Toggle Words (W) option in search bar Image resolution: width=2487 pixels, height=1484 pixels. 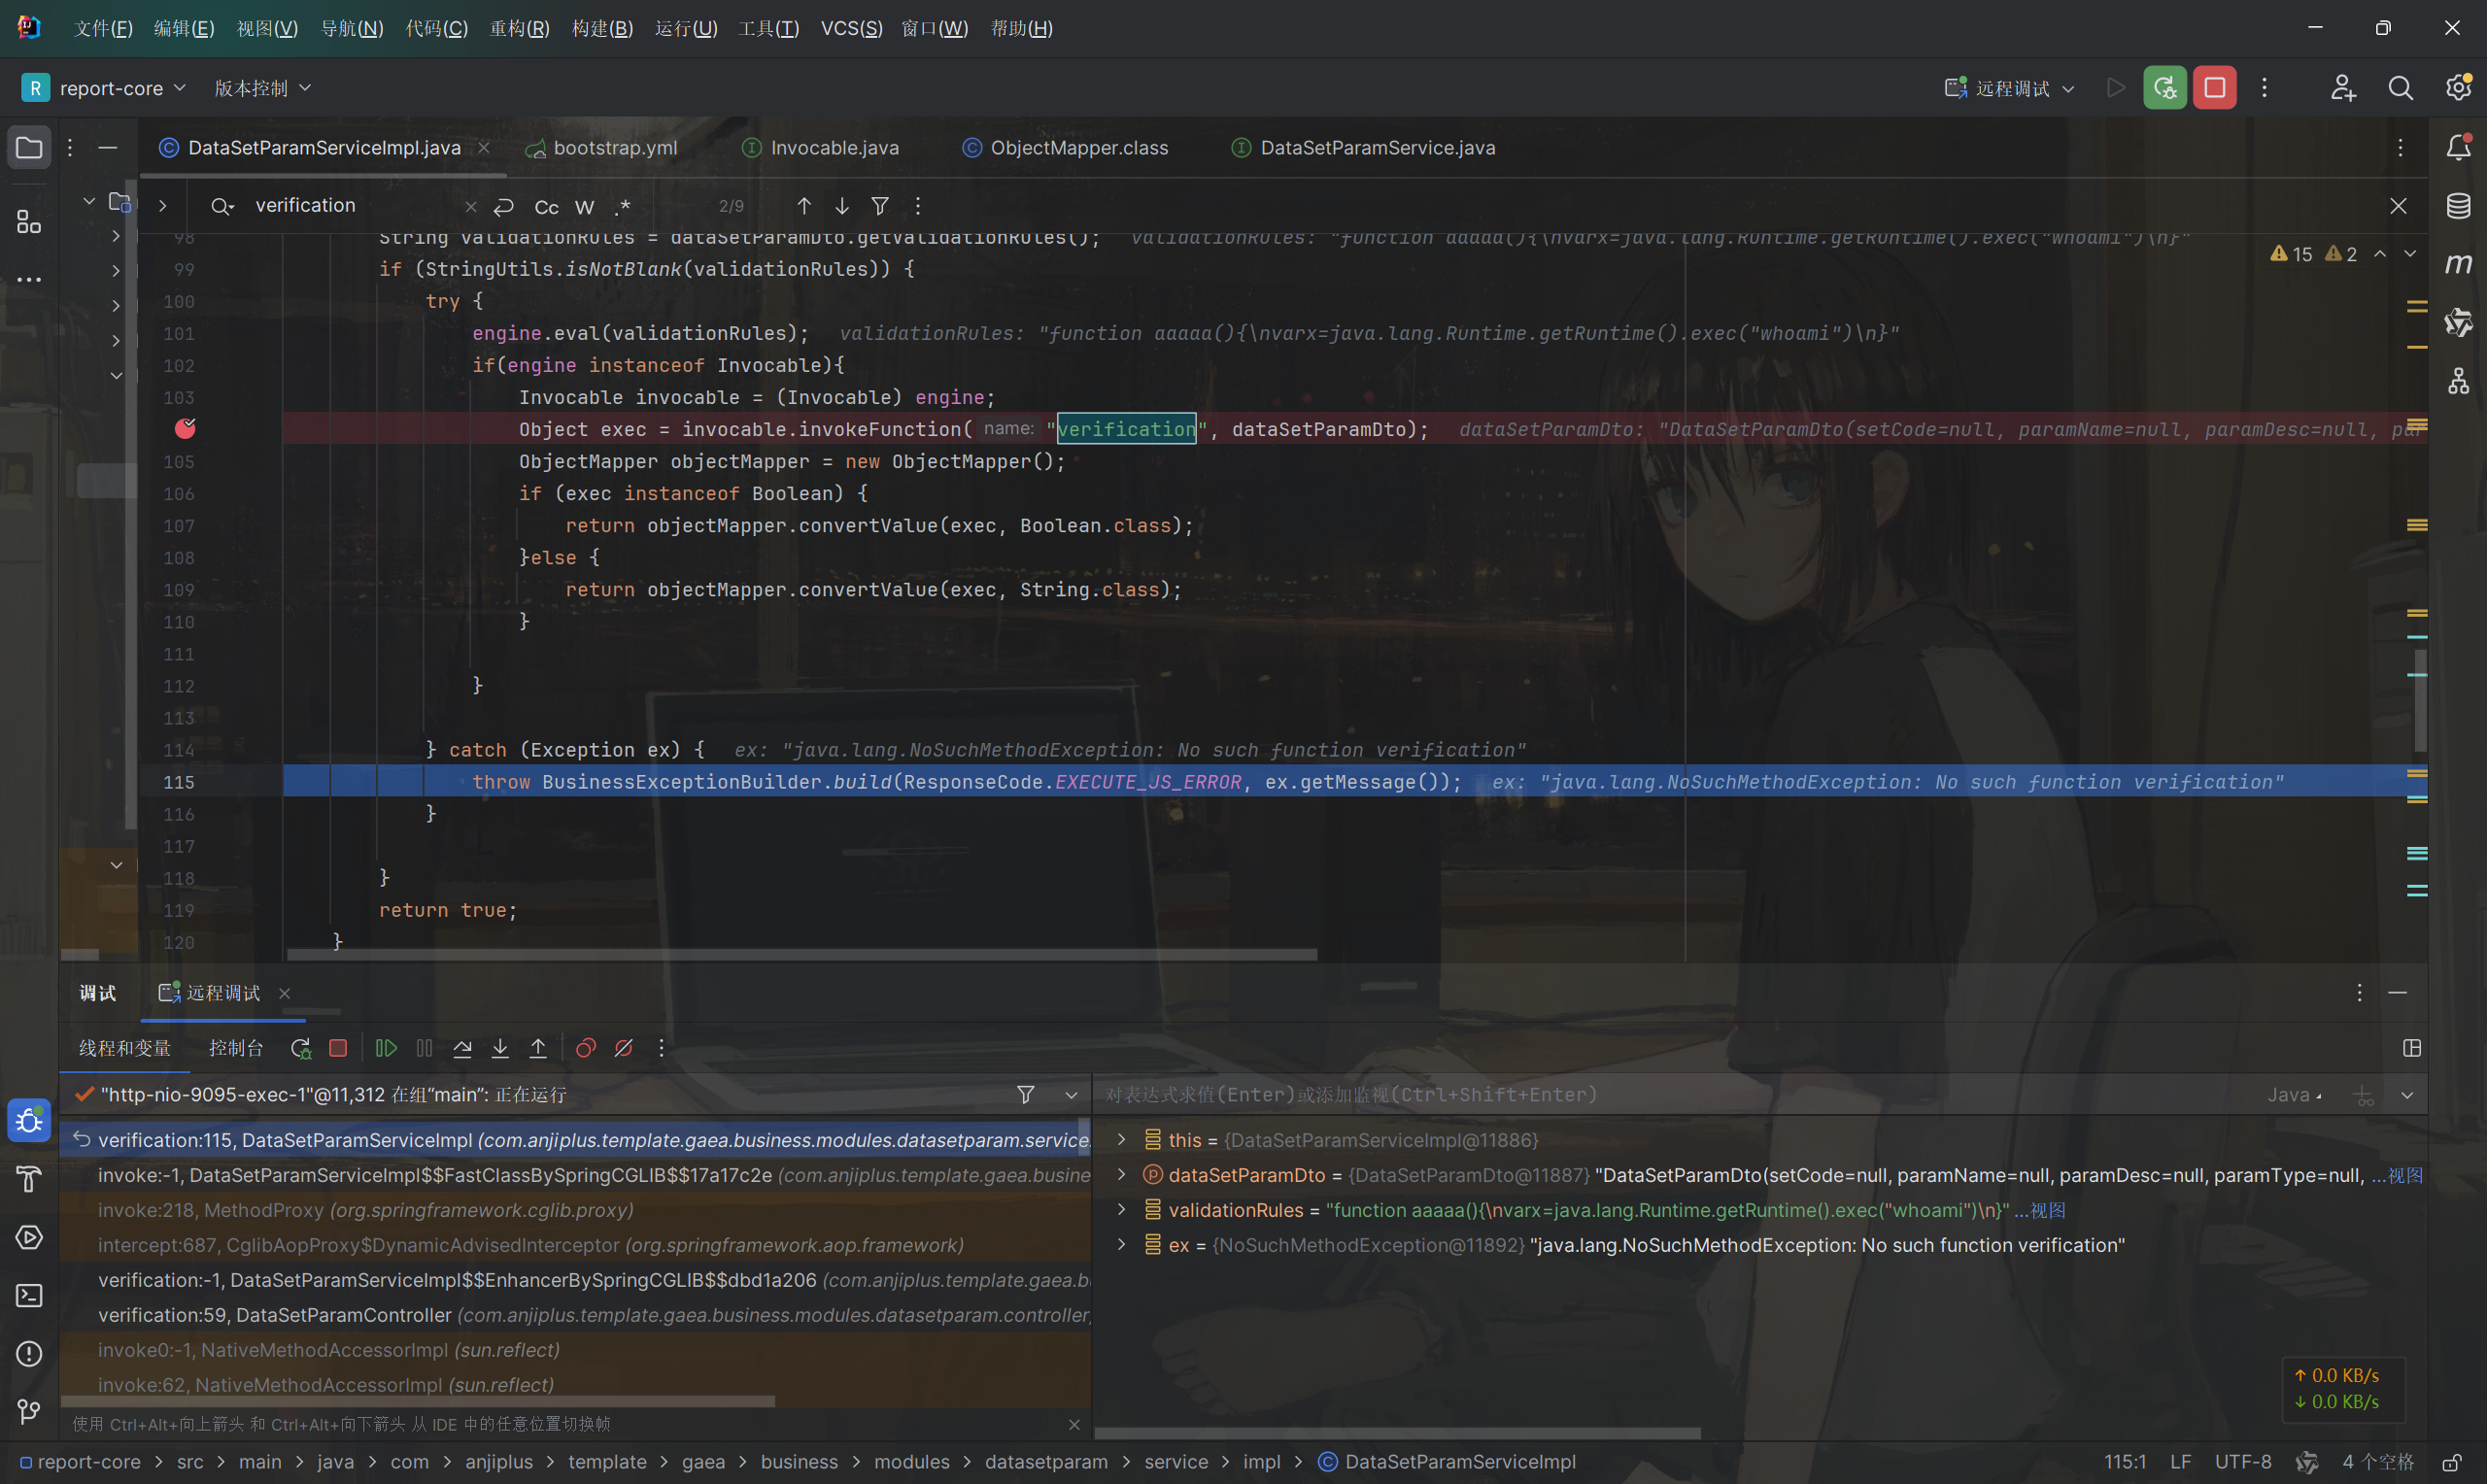click(585, 207)
